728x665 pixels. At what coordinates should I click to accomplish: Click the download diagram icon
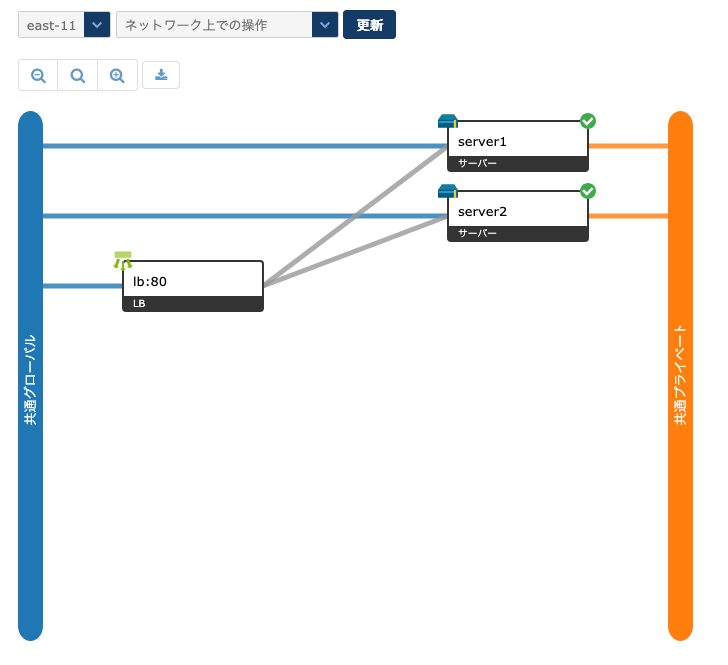point(161,75)
